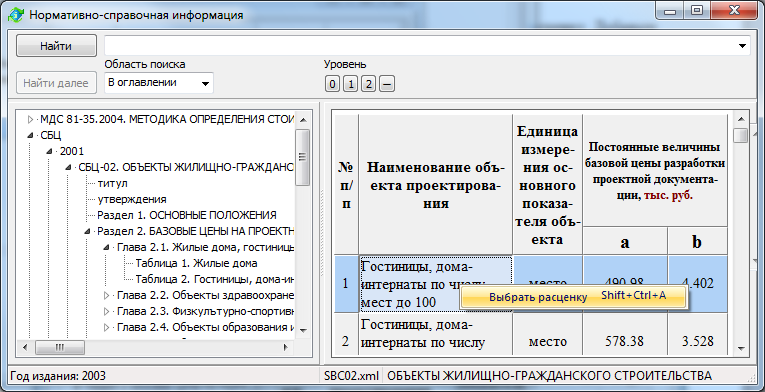The height and width of the screenshot is (392, 765).
Task: Click the table vertical scrollbar down arrow
Action: (x=741, y=349)
